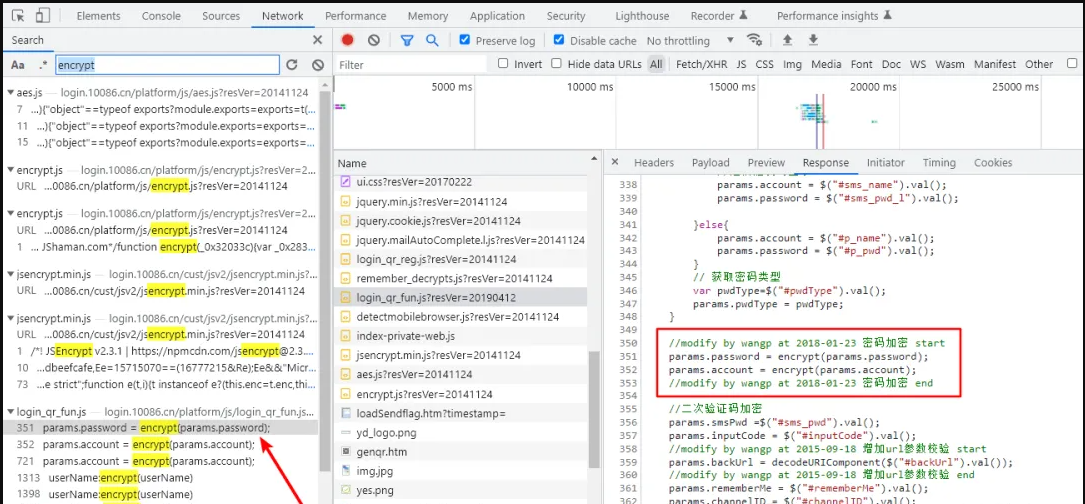
Task: Clear the network log
Action: (x=374, y=40)
